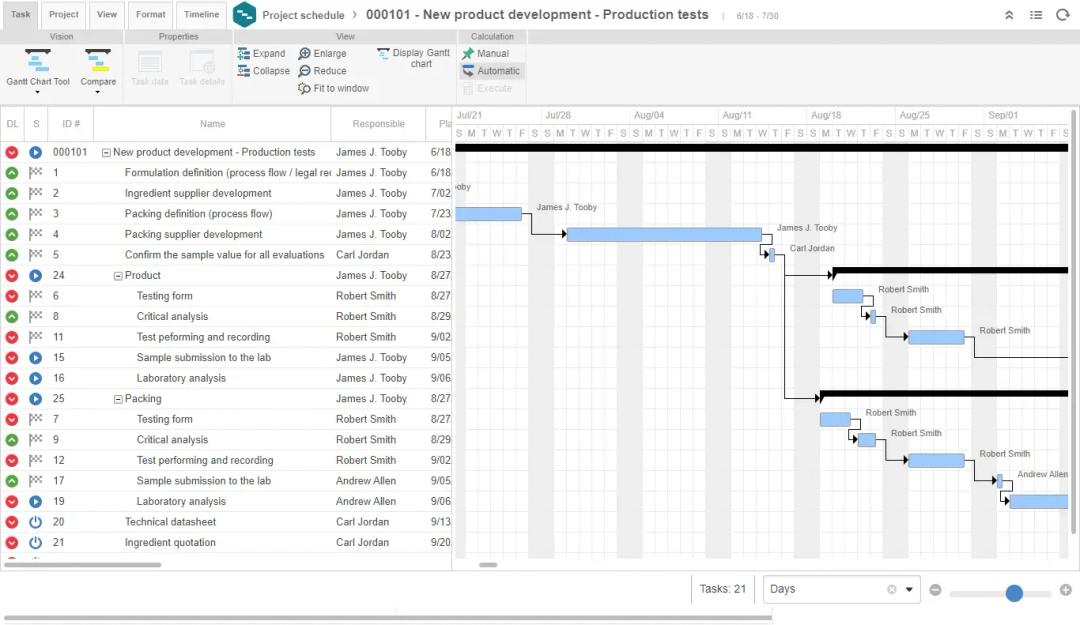The width and height of the screenshot is (1080, 625).
Task: Clear the Days scale selection
Action: 891,589
